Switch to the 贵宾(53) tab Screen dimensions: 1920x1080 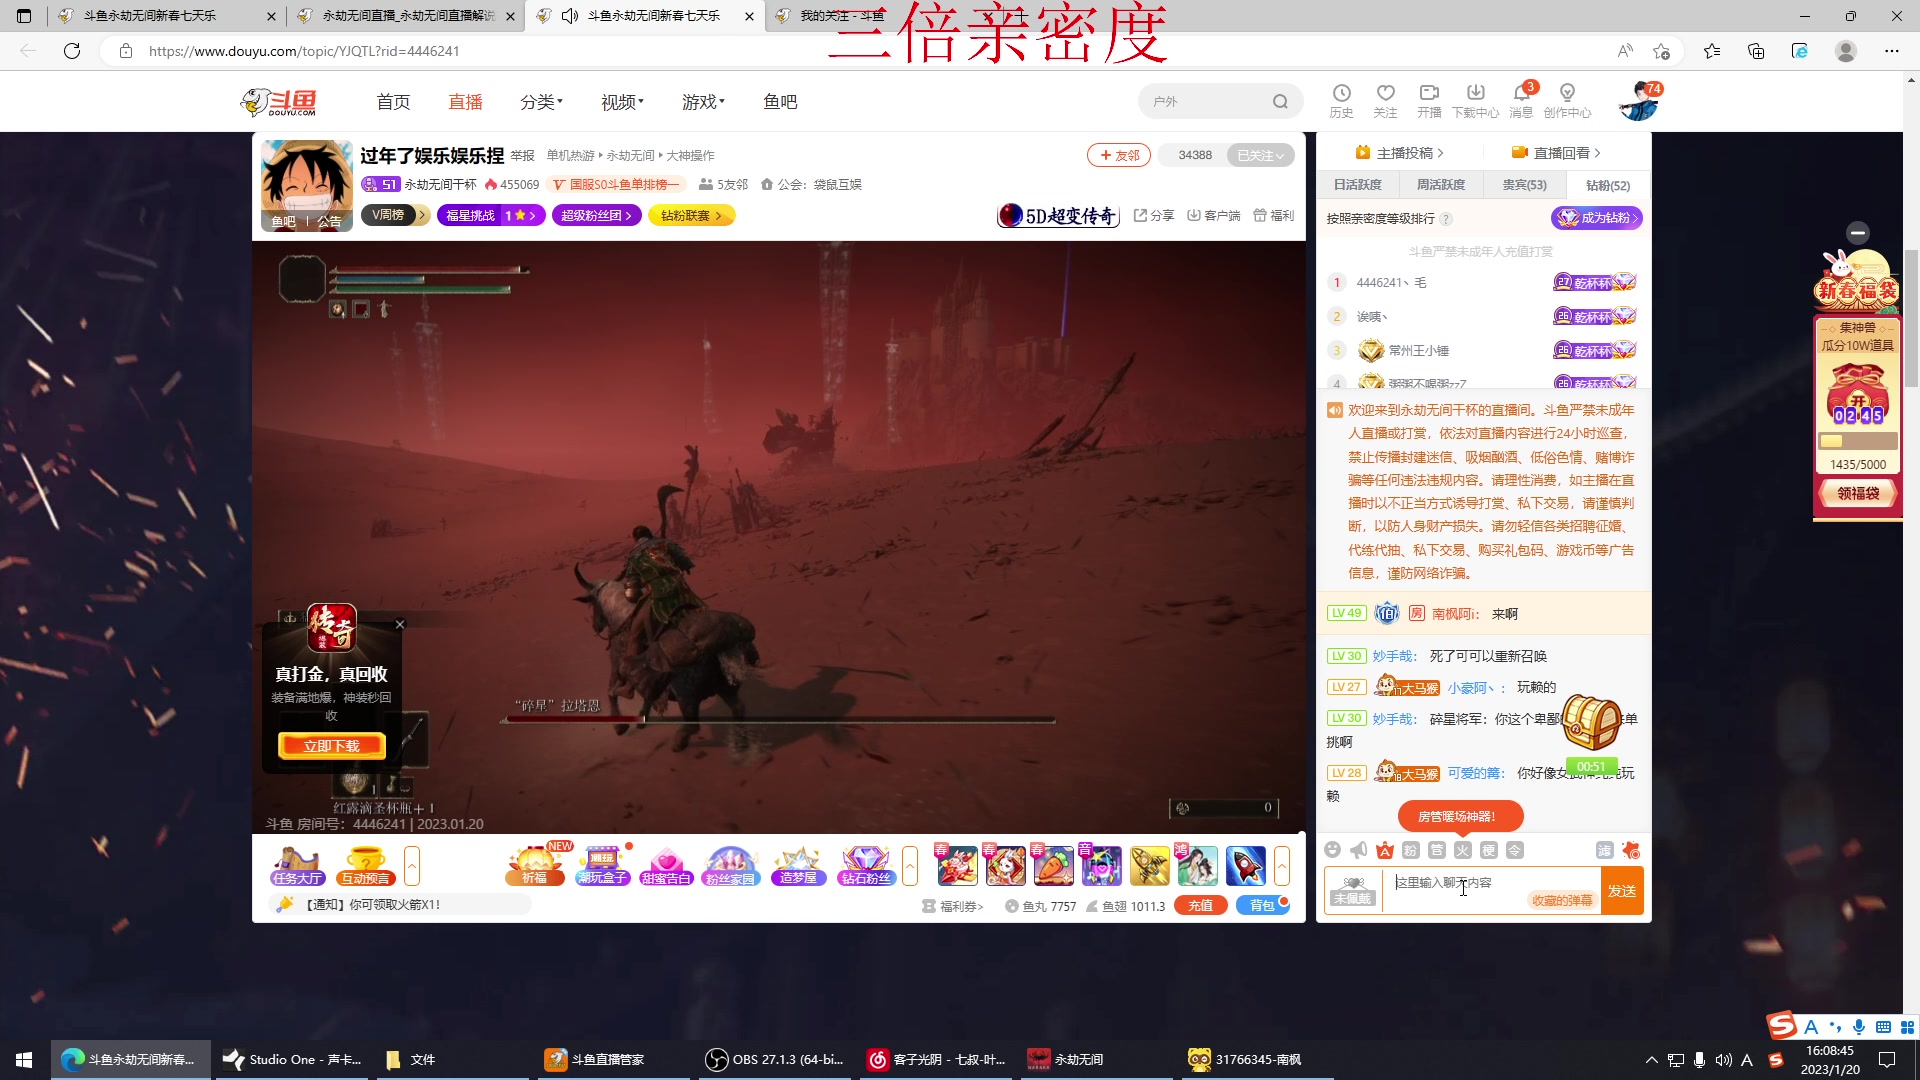[x=1524, y=185]
